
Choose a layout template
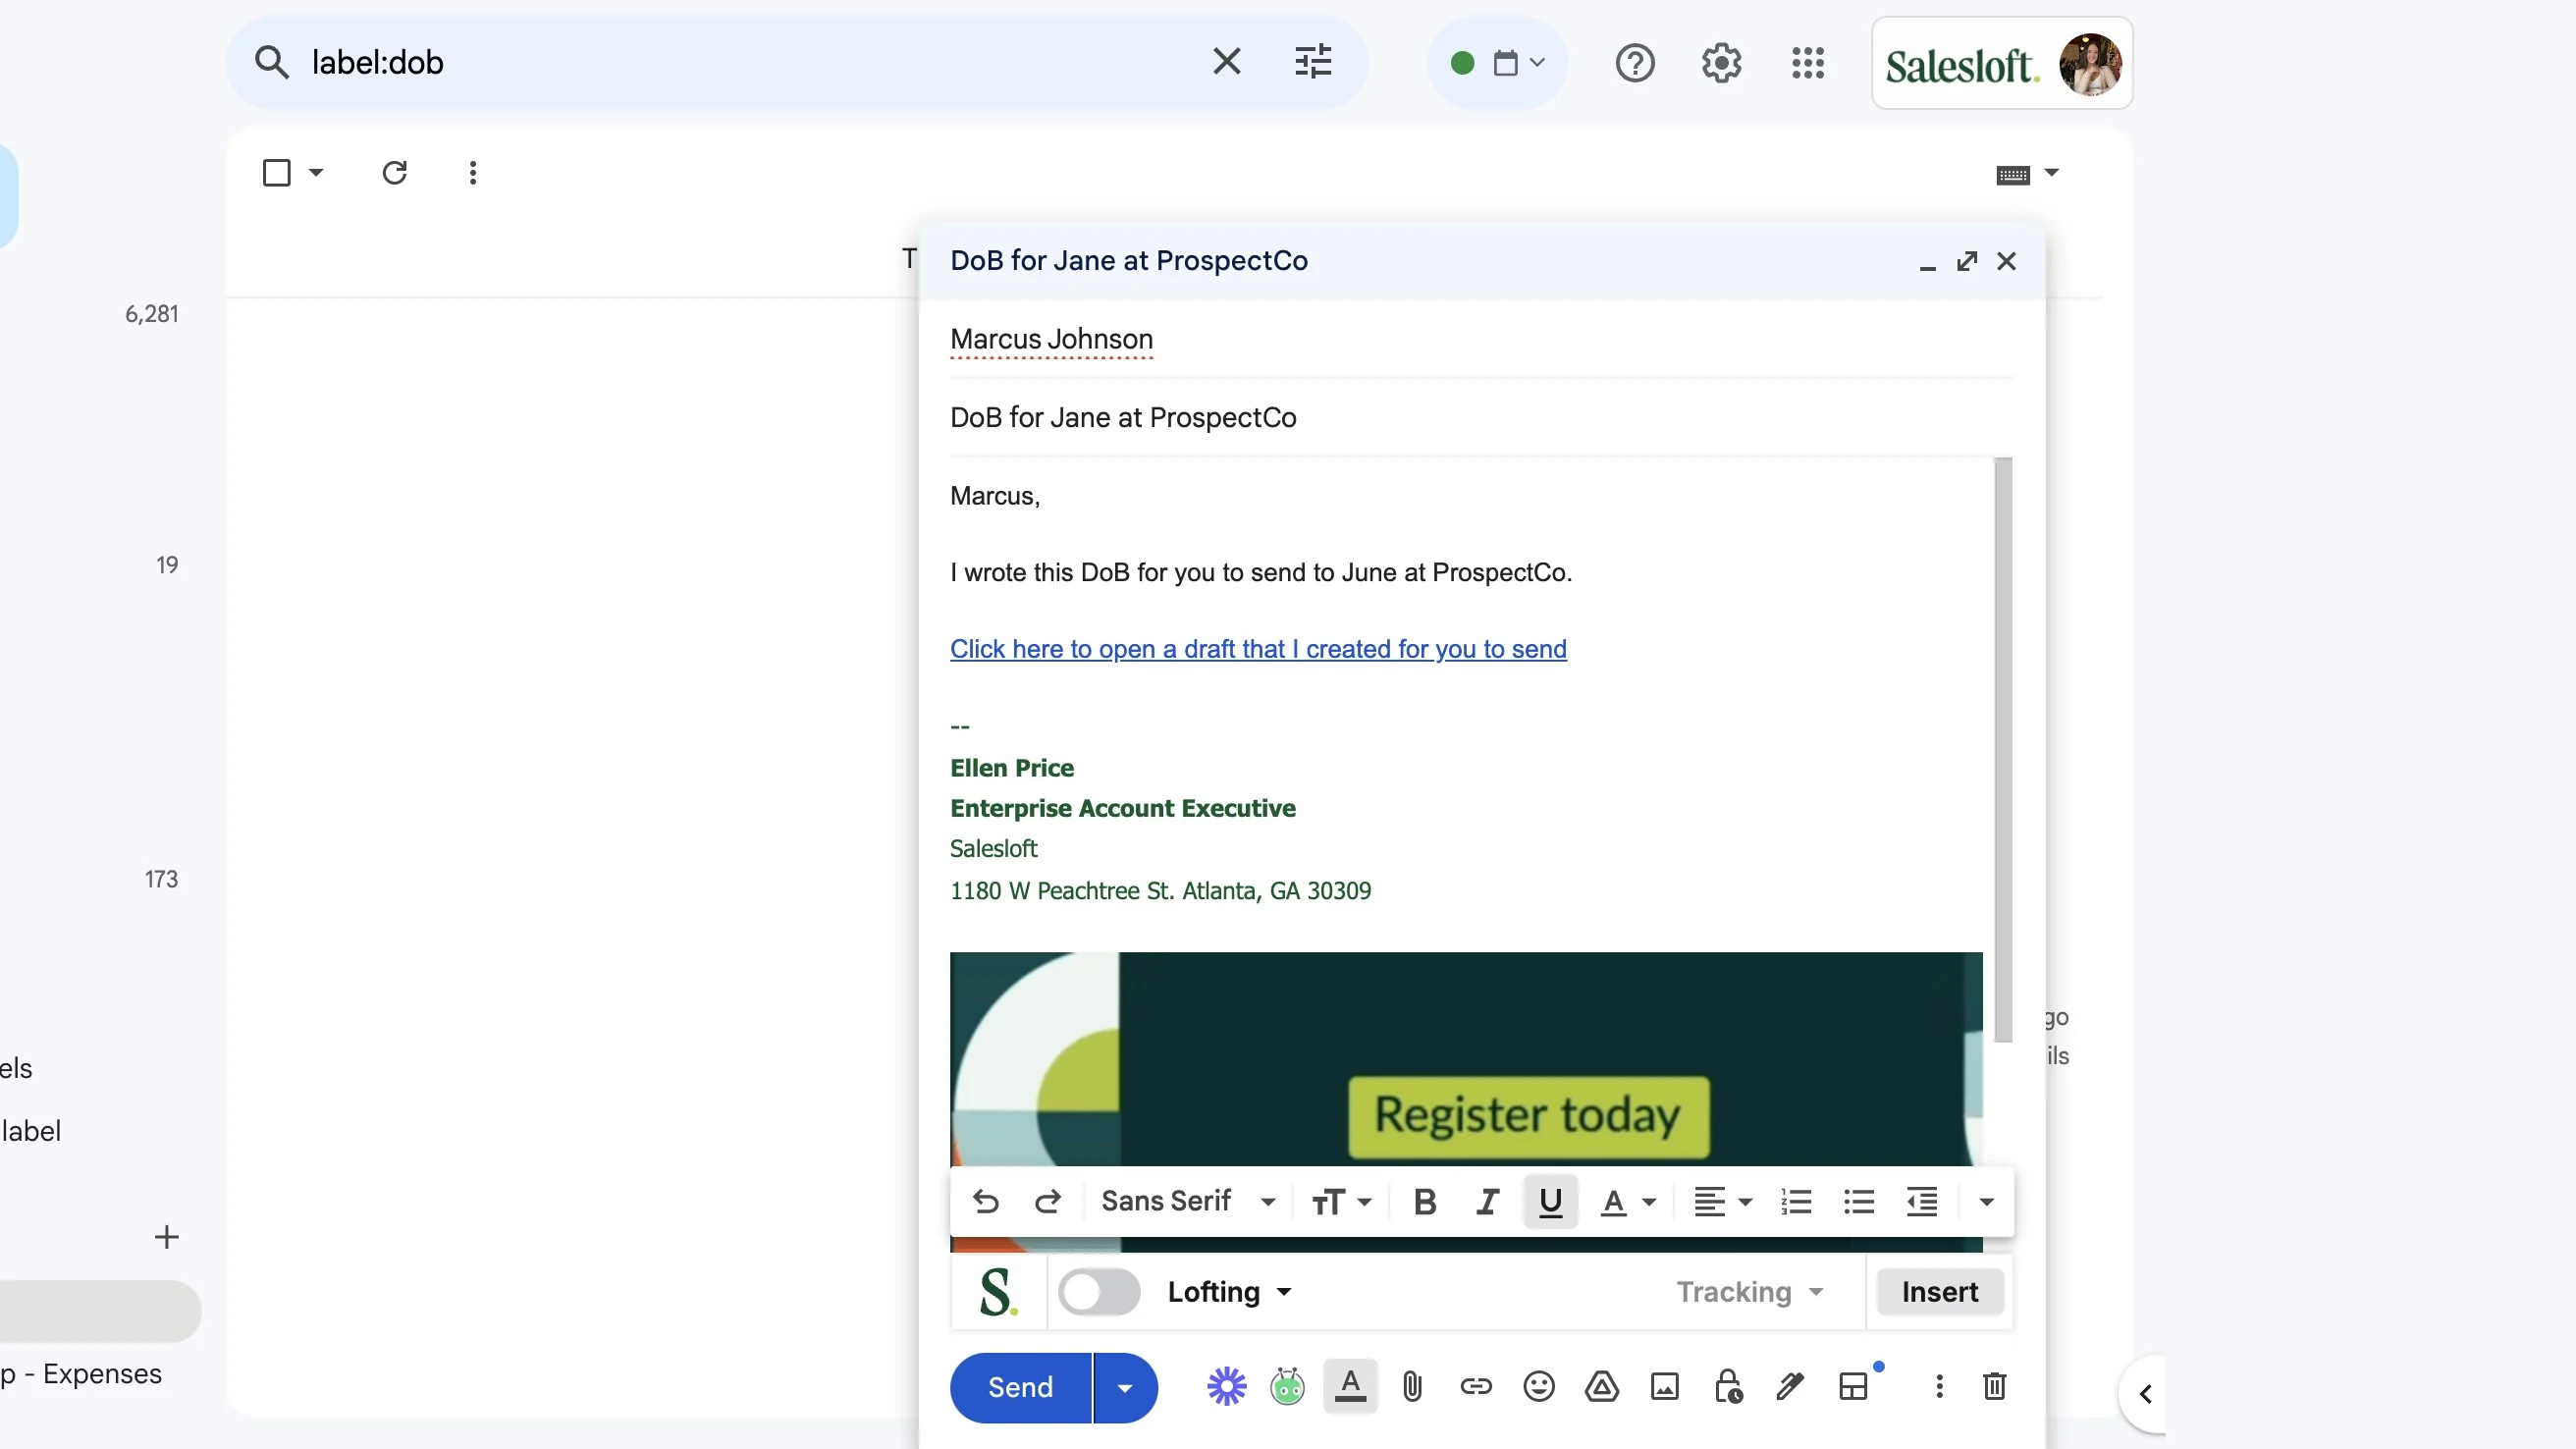pos(1853,1387)
